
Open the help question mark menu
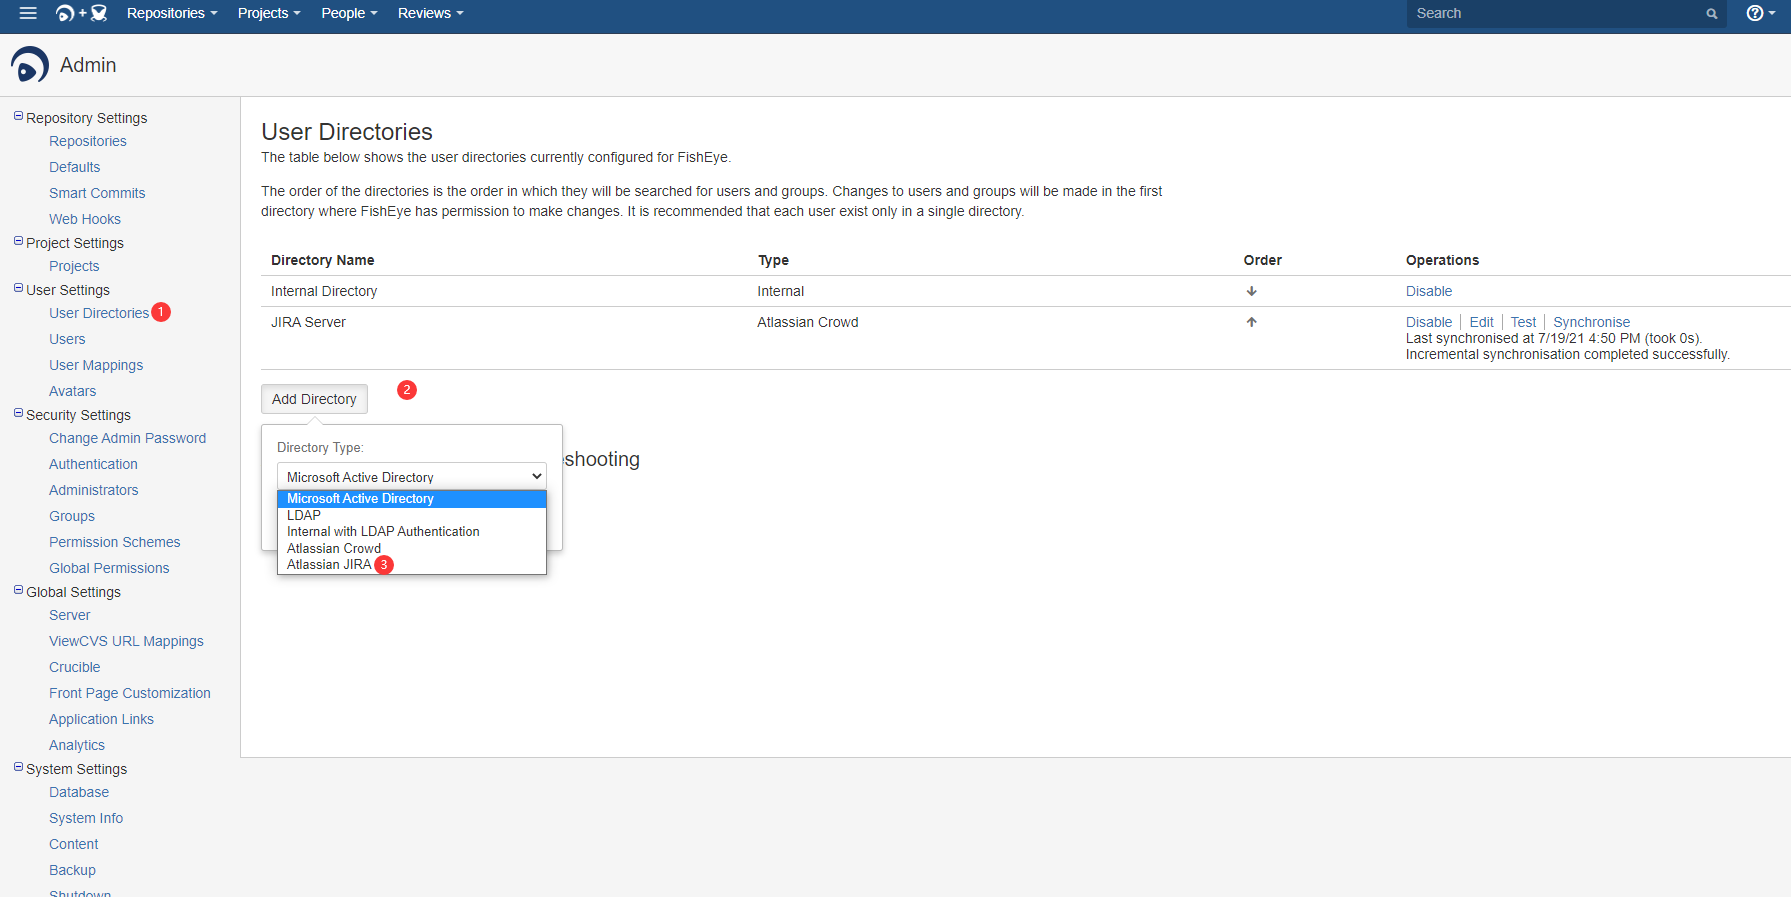pyautogui.click(x=1760, y=13)
